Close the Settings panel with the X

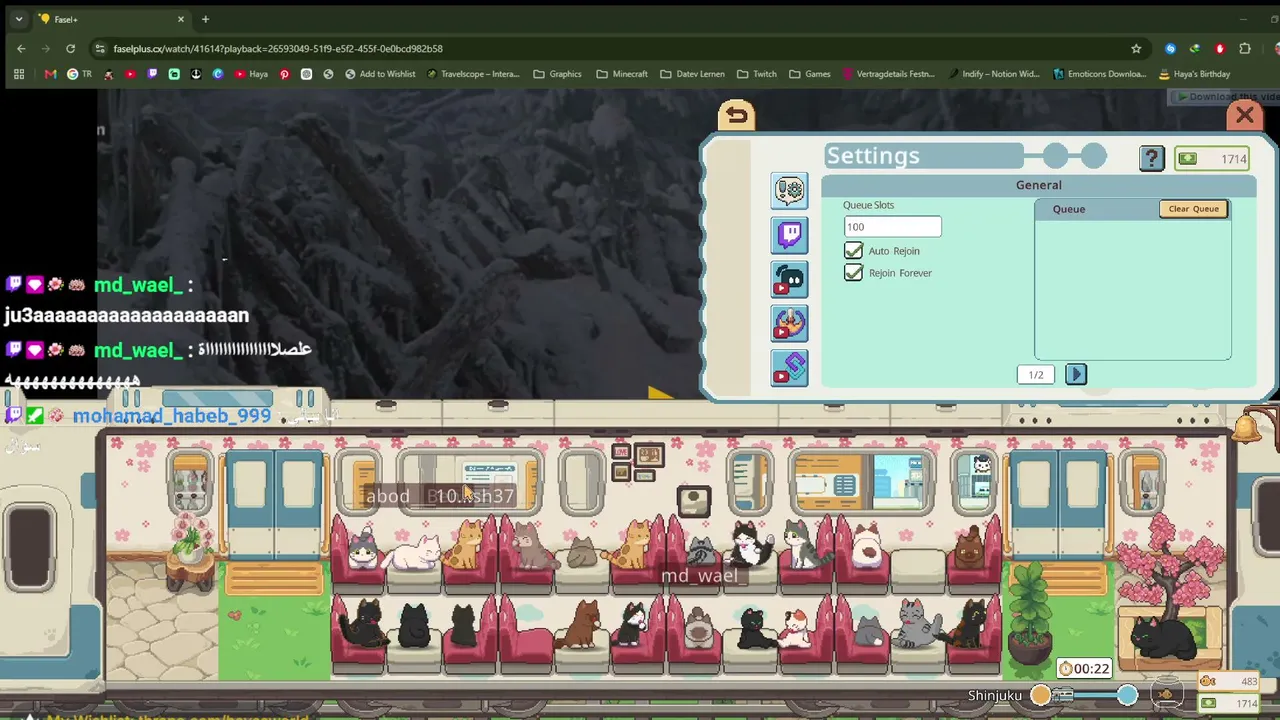tap(1244, 115)
